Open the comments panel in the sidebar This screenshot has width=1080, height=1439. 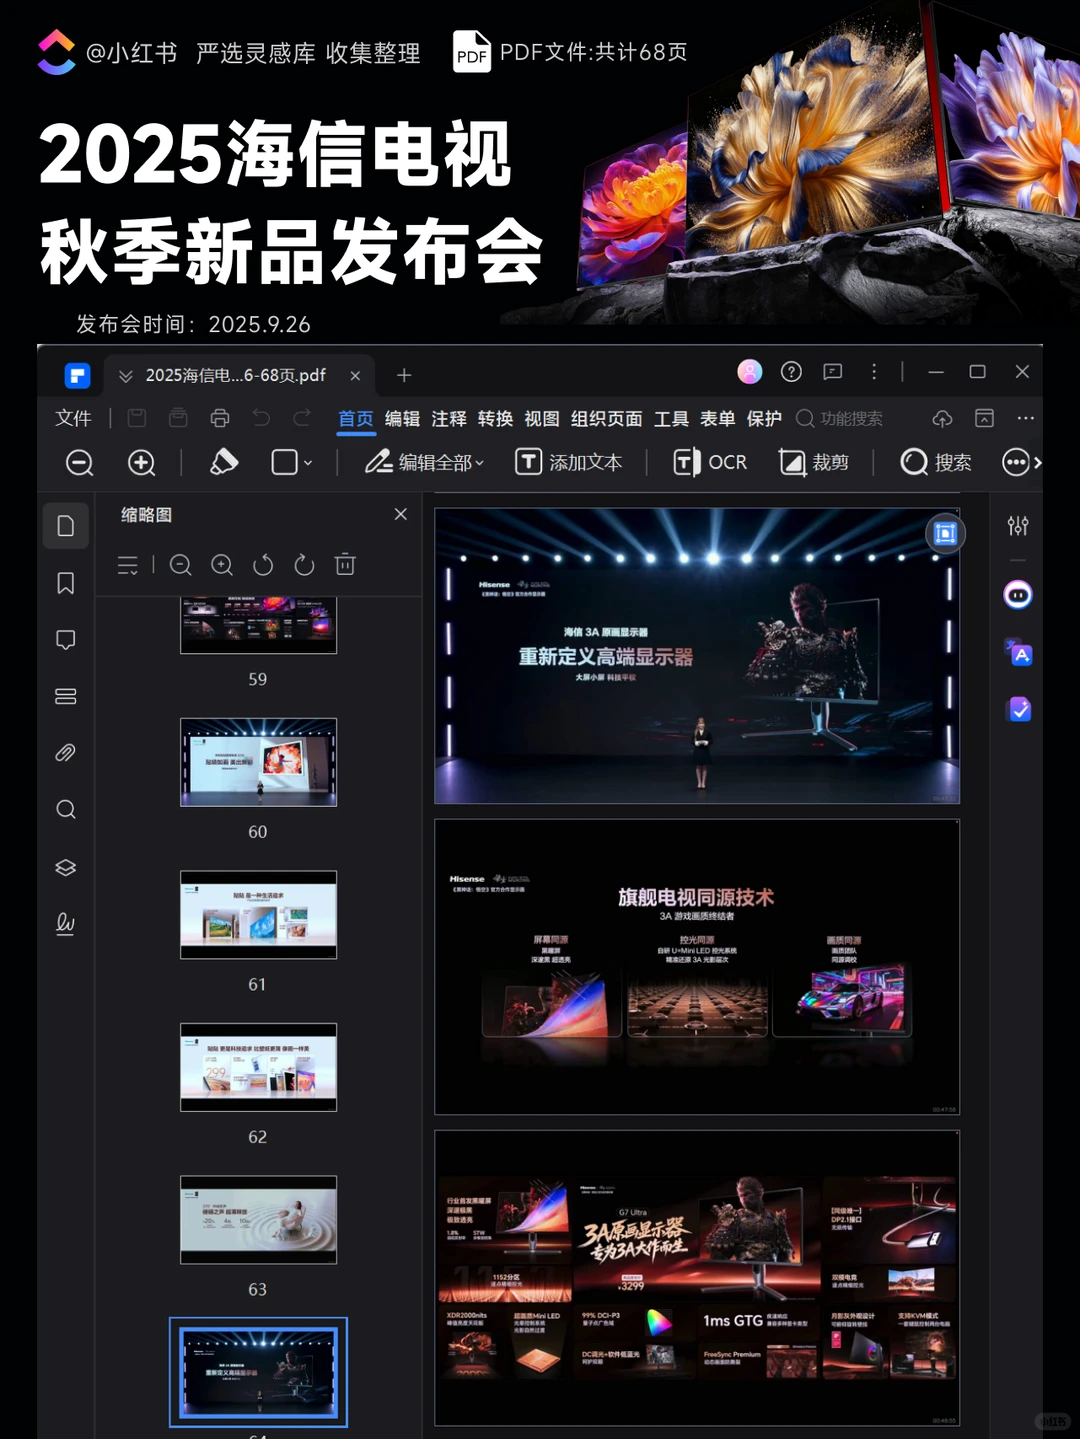click(x=65, y=639)
